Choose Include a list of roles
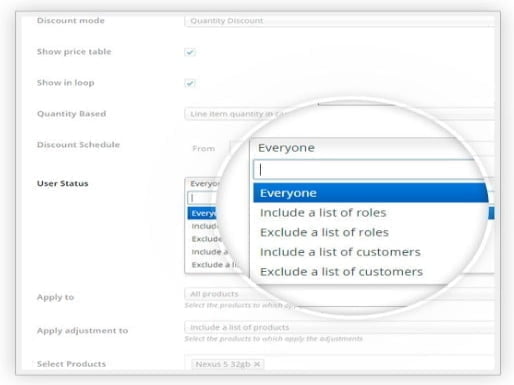Image resolution: width=514 pixels, height=385 pixels. [323, 213]
